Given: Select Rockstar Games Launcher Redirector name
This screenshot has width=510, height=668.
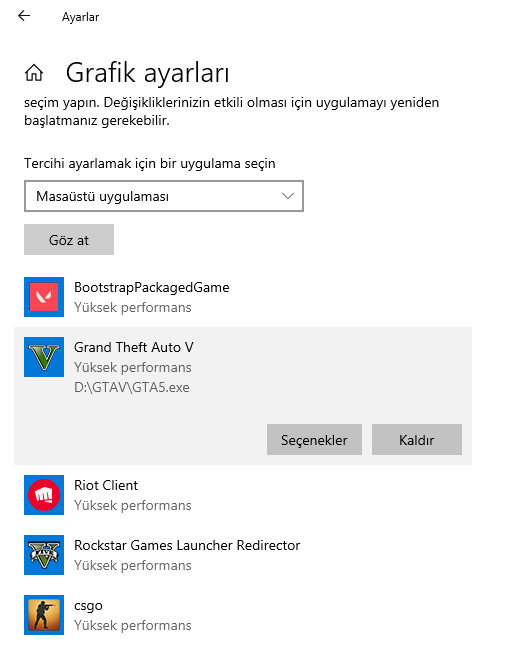Looking at the screenshot, I should (x=187, y=545).
